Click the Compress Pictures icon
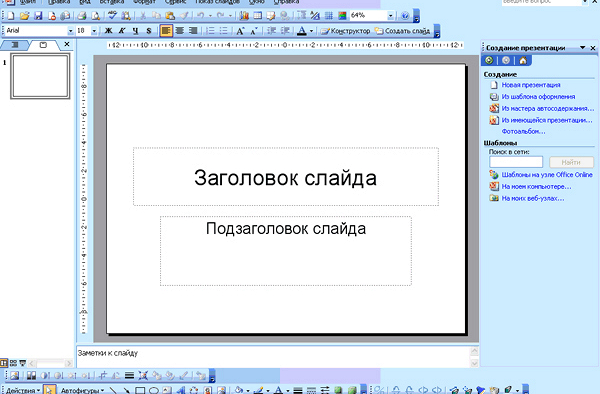600x394 pixels. pos(143,376)
